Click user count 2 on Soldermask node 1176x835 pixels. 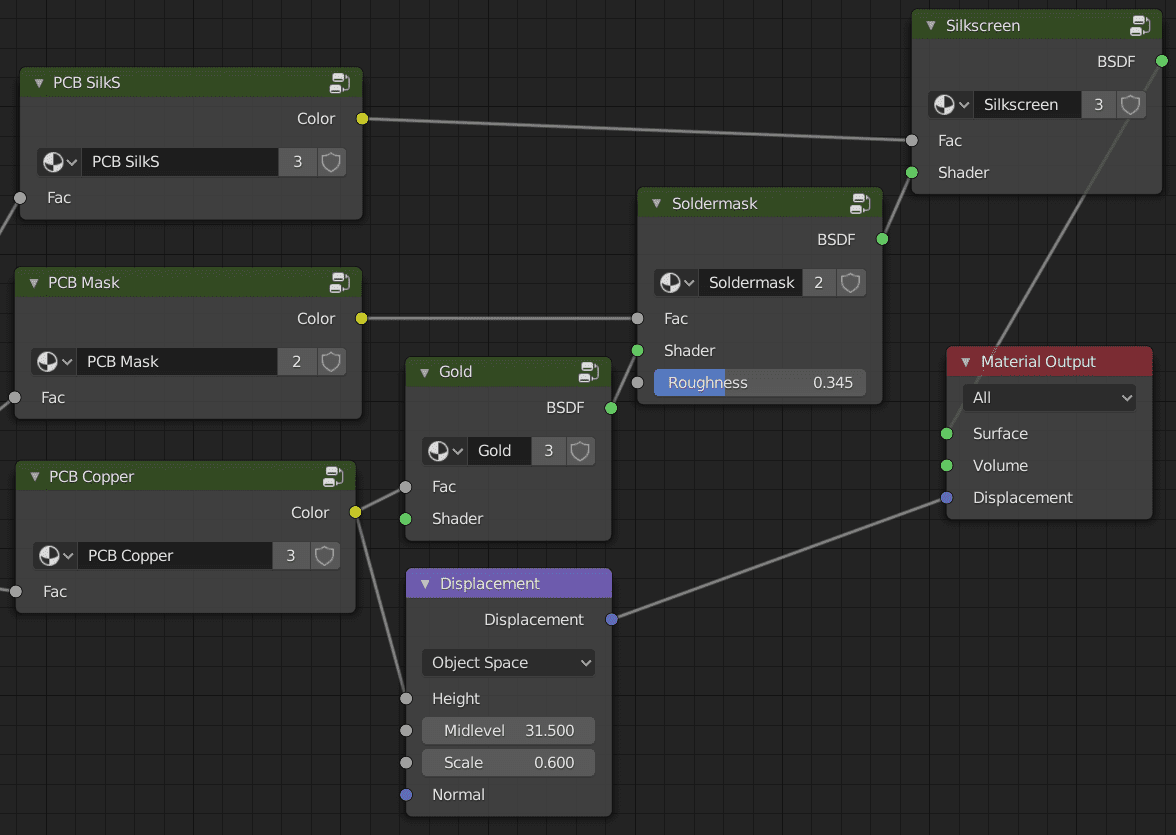coord(819,283)
